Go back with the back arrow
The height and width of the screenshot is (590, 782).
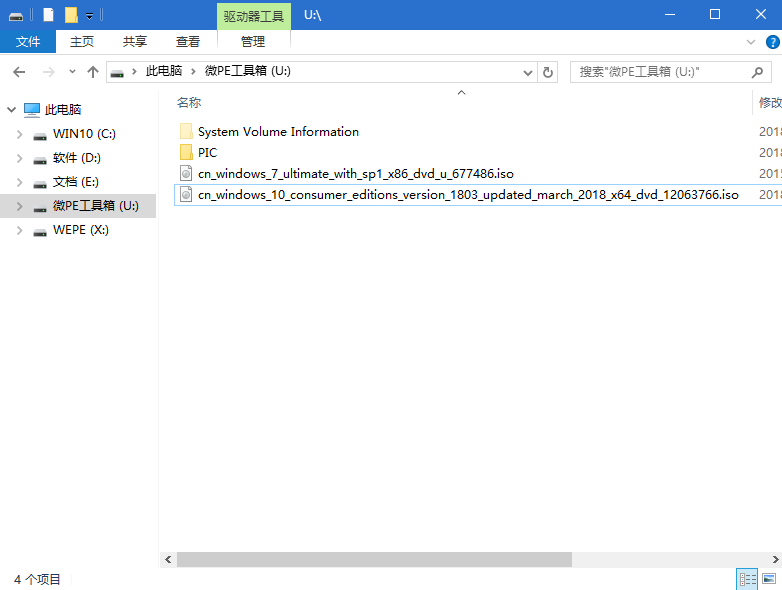pyautogui.click(x=19, y=72)
